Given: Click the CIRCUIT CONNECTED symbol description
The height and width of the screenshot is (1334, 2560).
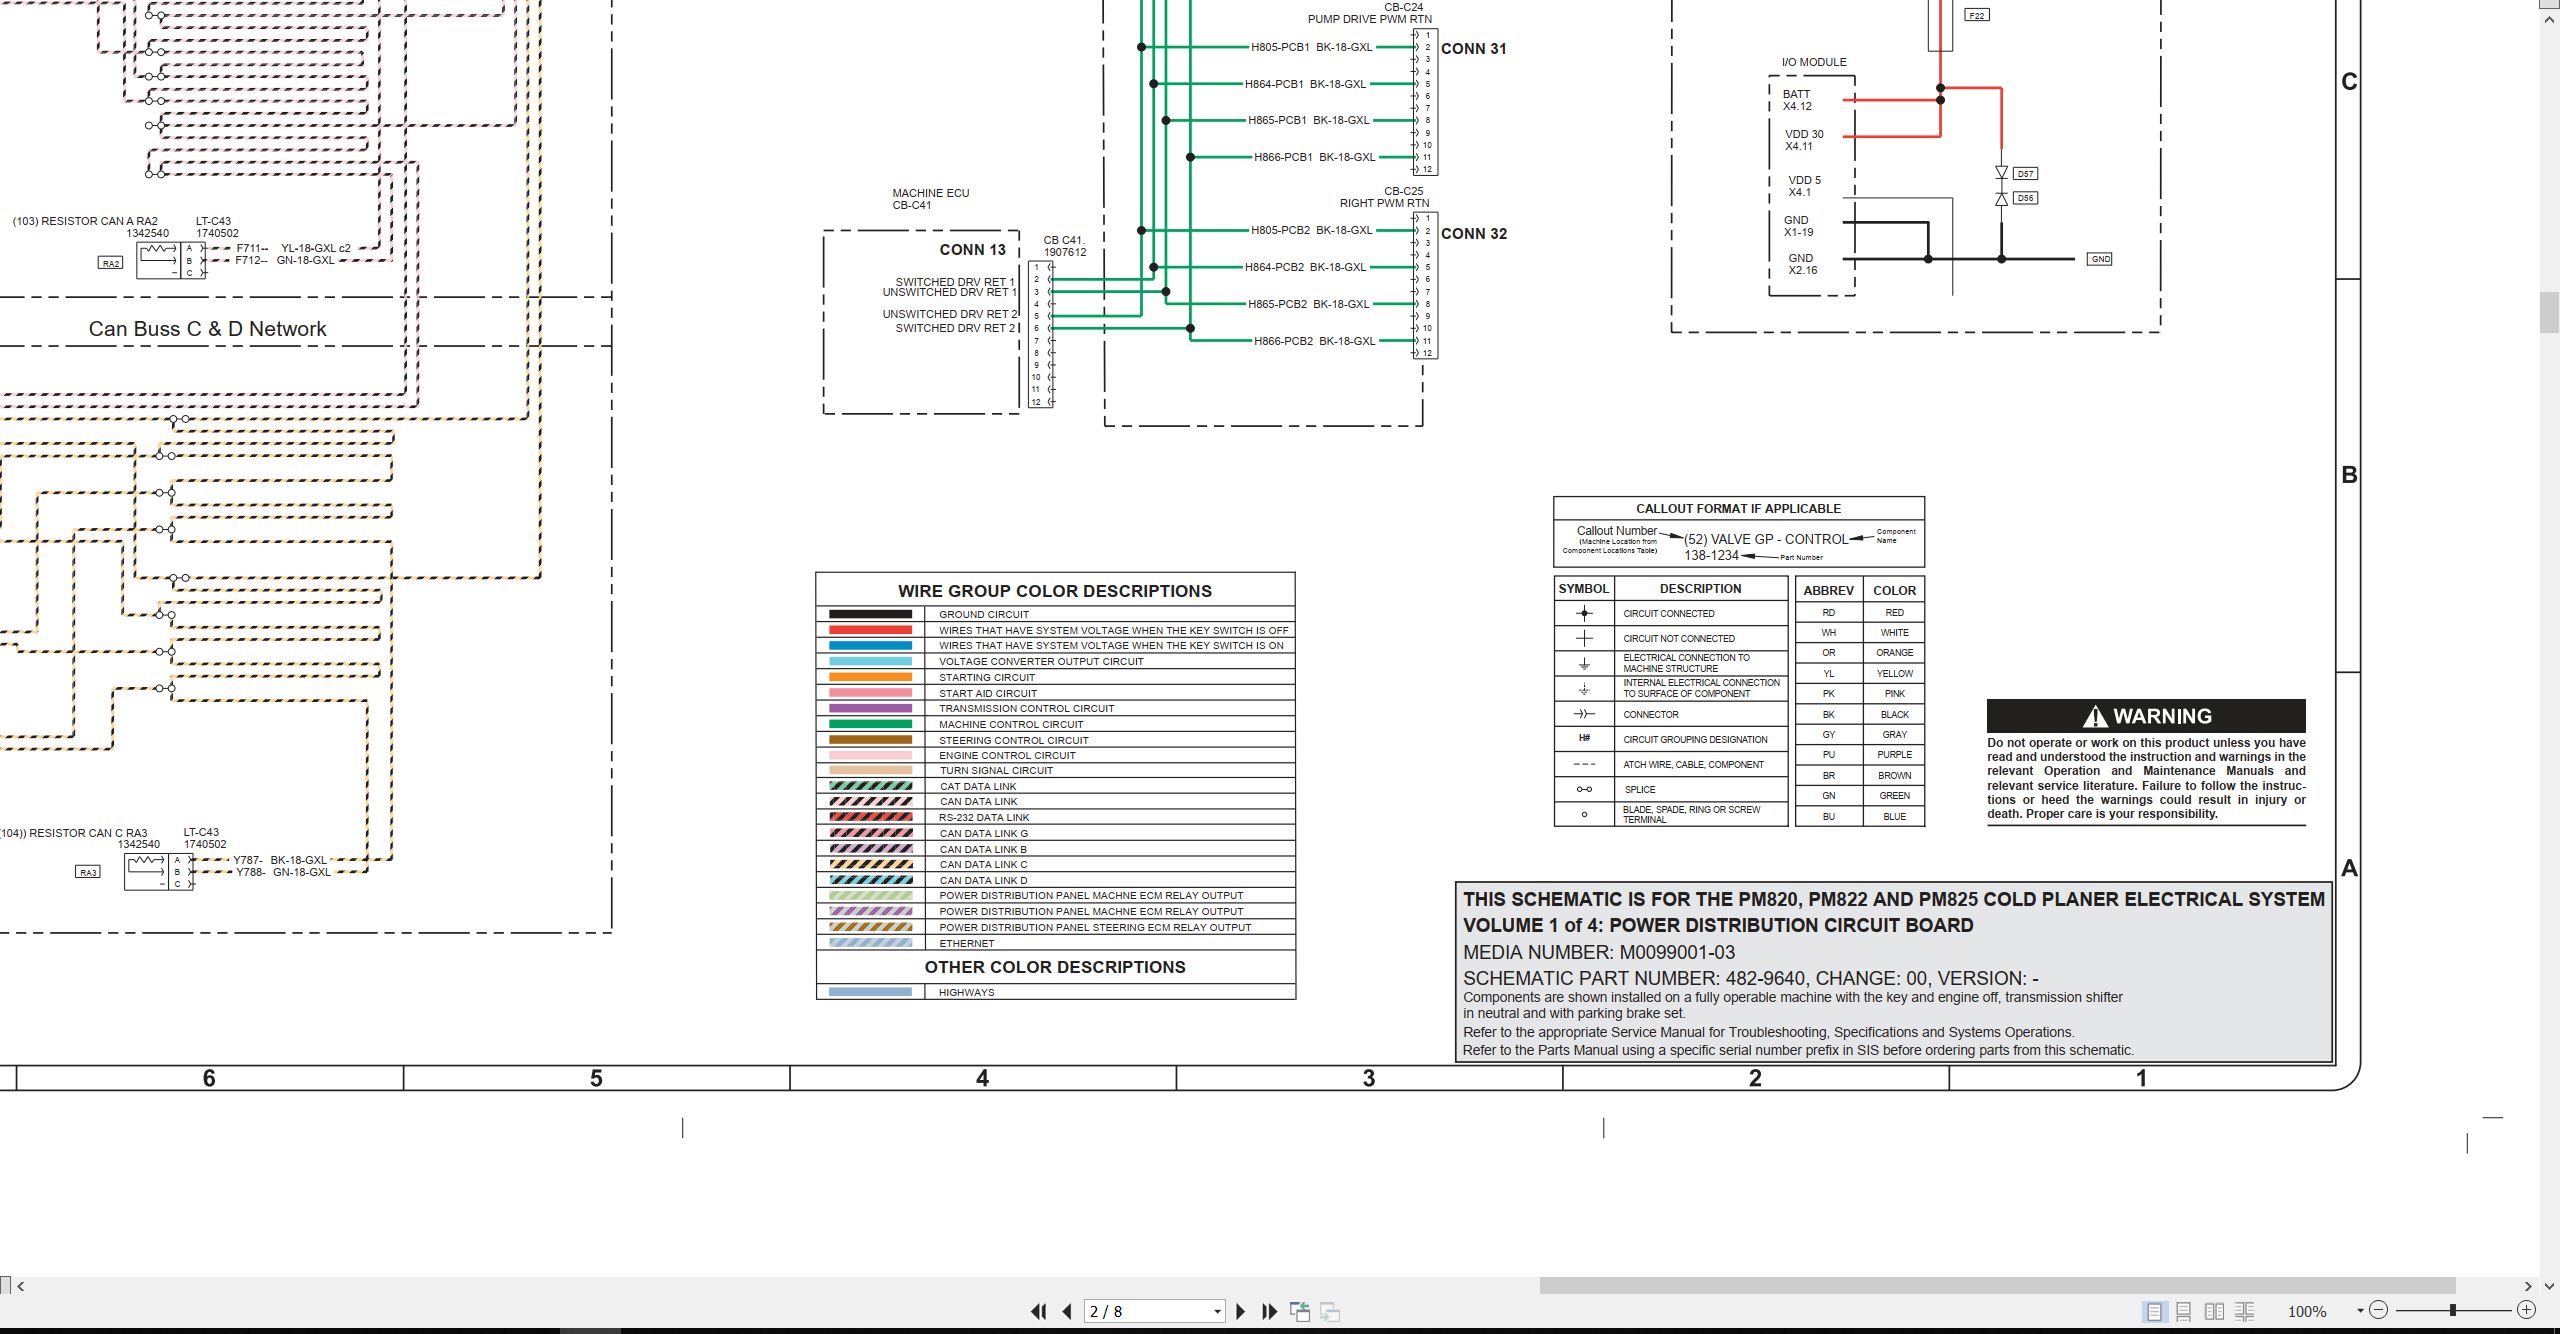Looking at the screenshot, I should pyautogui.click(x=1668, y=614).
